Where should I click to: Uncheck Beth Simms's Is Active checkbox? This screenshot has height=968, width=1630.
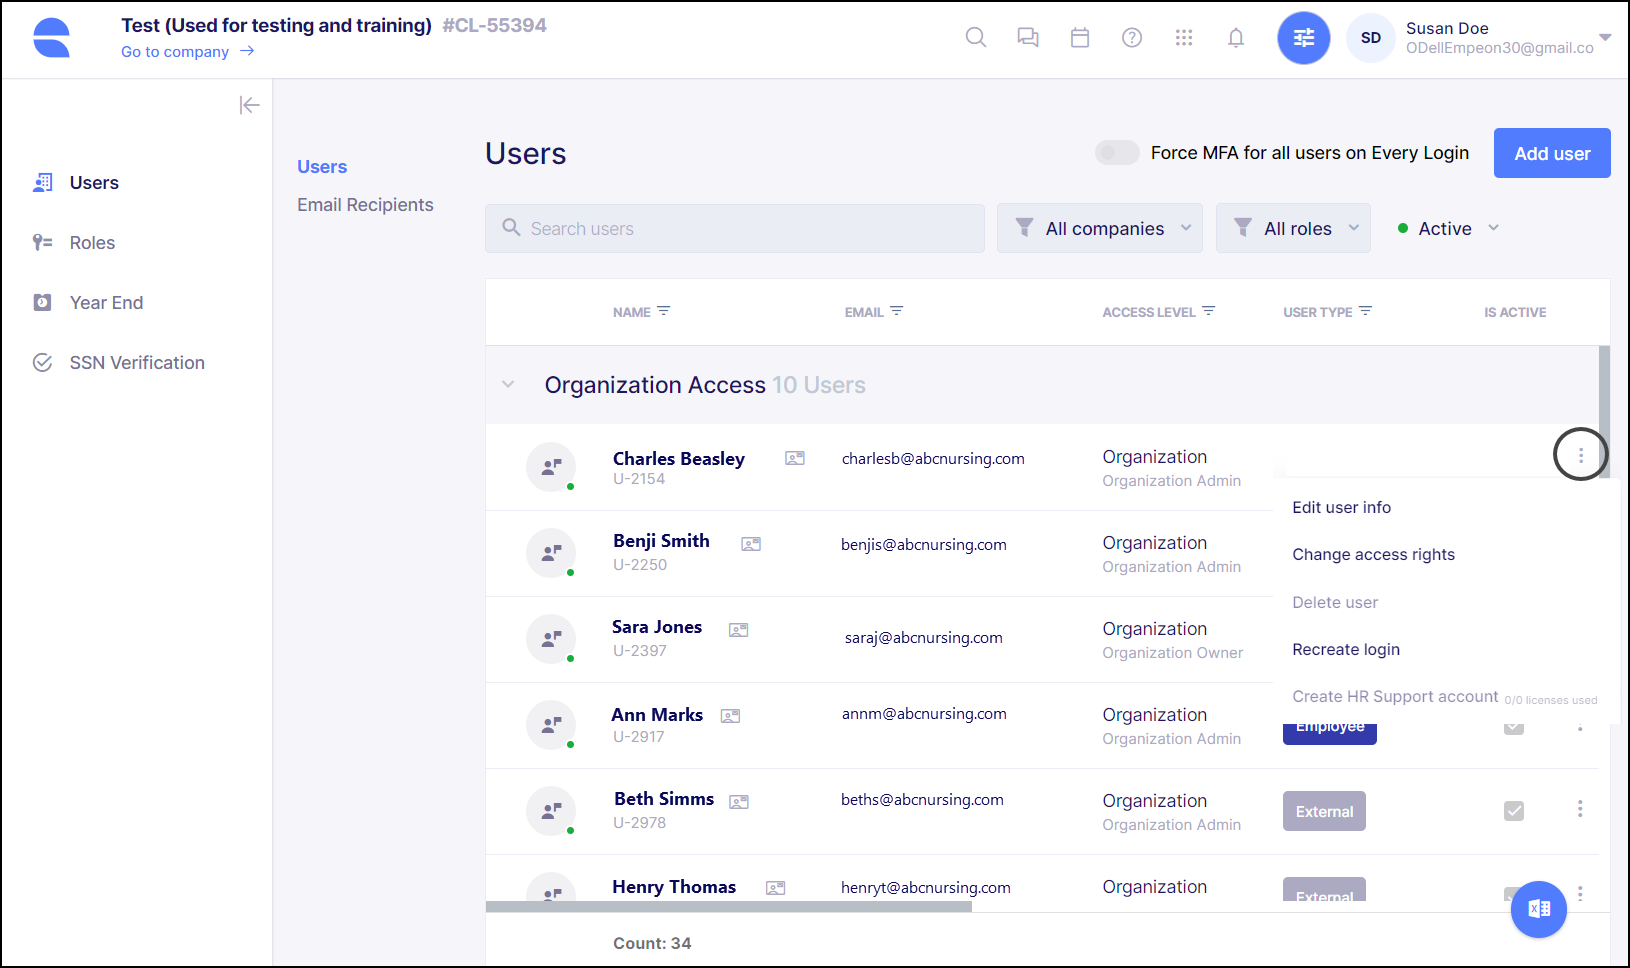1513,810
